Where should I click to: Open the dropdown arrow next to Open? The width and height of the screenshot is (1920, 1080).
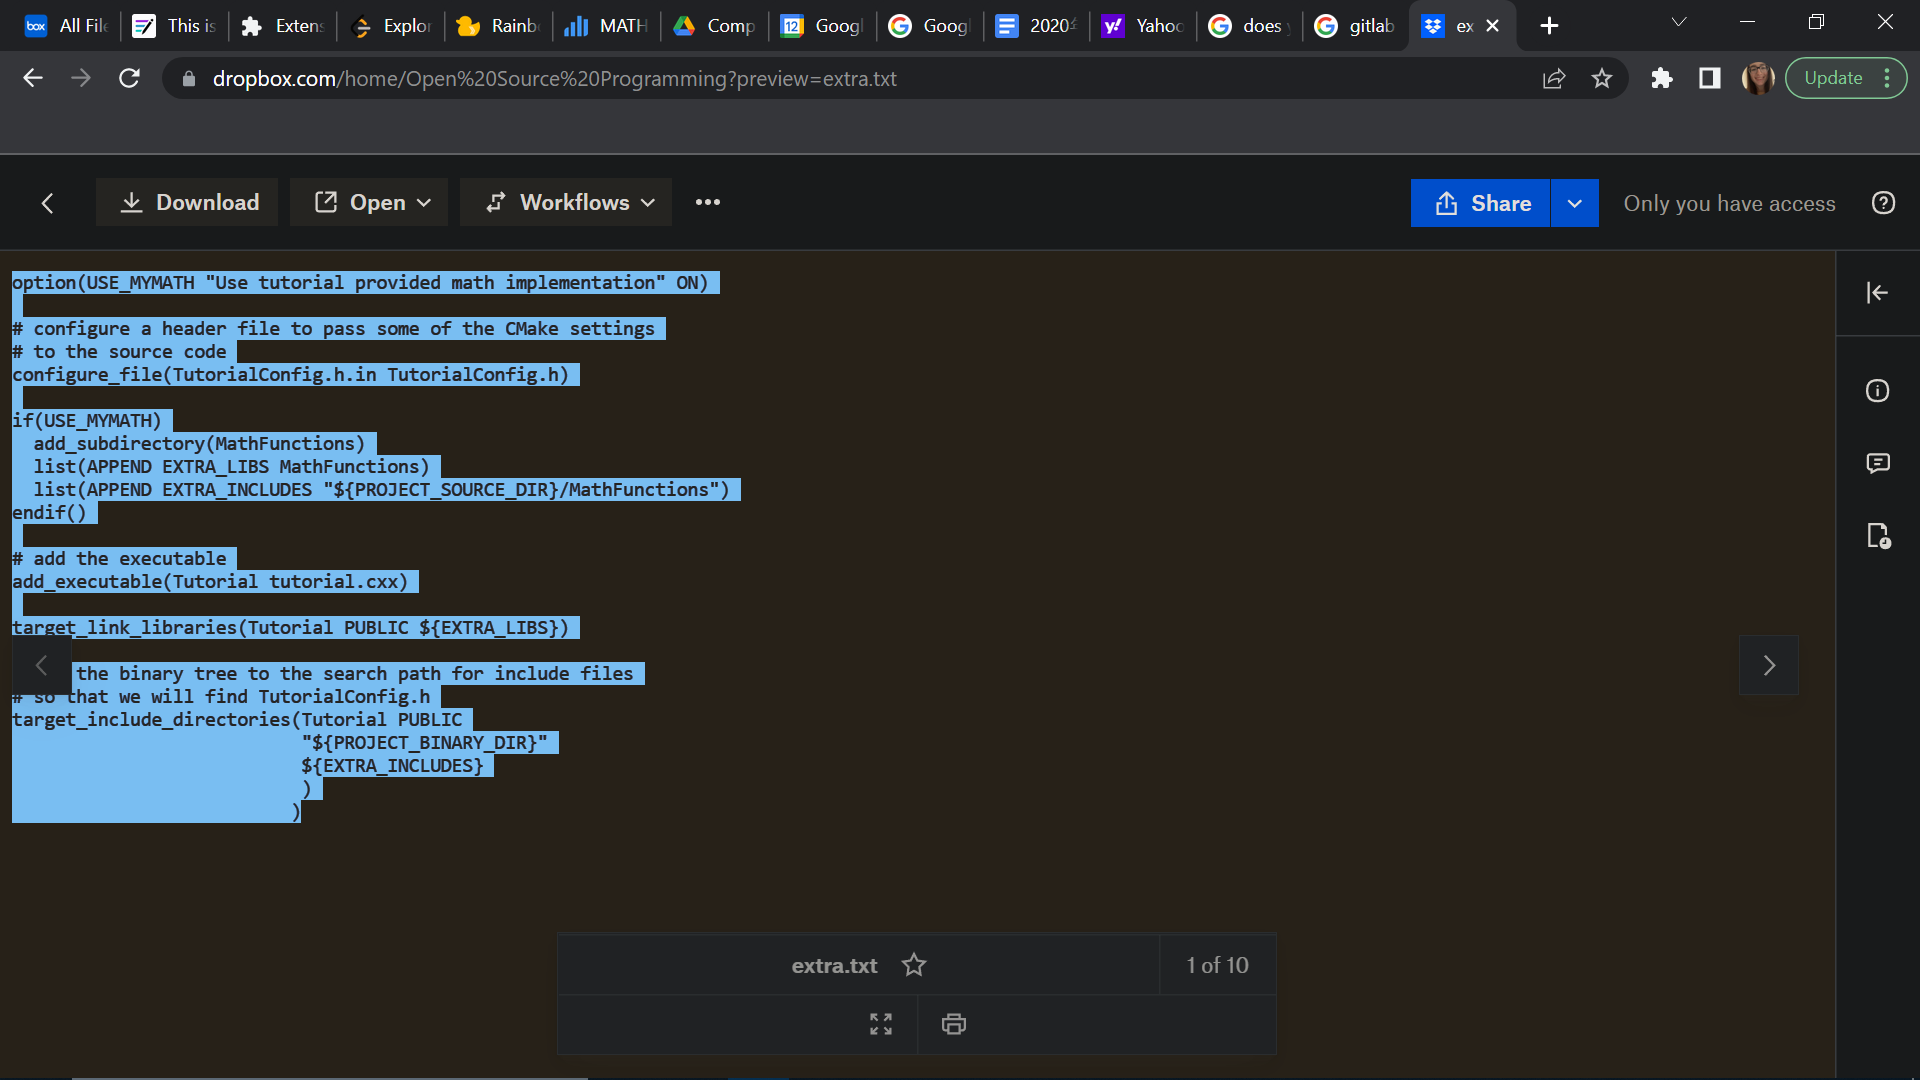pos(422,202)
